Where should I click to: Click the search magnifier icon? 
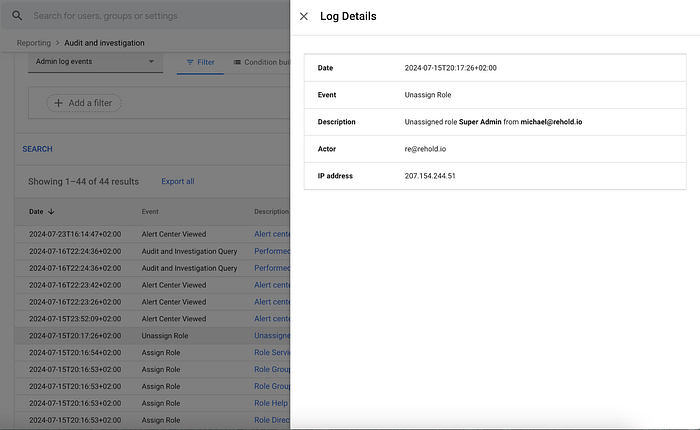[x=17, y=16]
